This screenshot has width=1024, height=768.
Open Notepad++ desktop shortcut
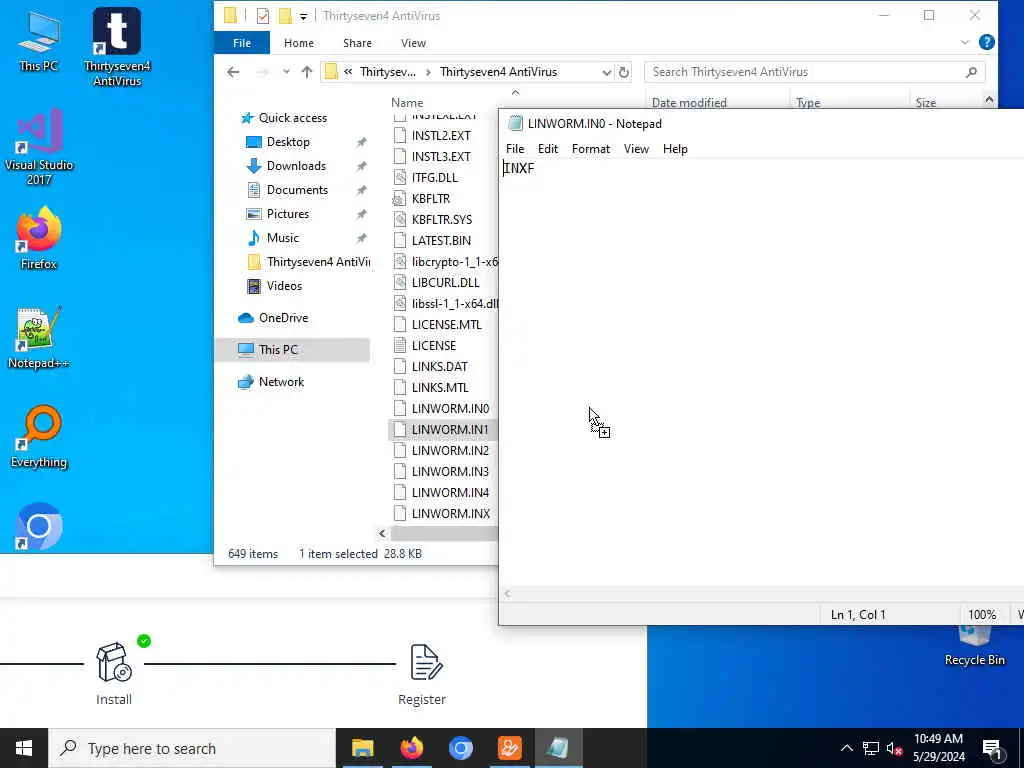[39, 338]
